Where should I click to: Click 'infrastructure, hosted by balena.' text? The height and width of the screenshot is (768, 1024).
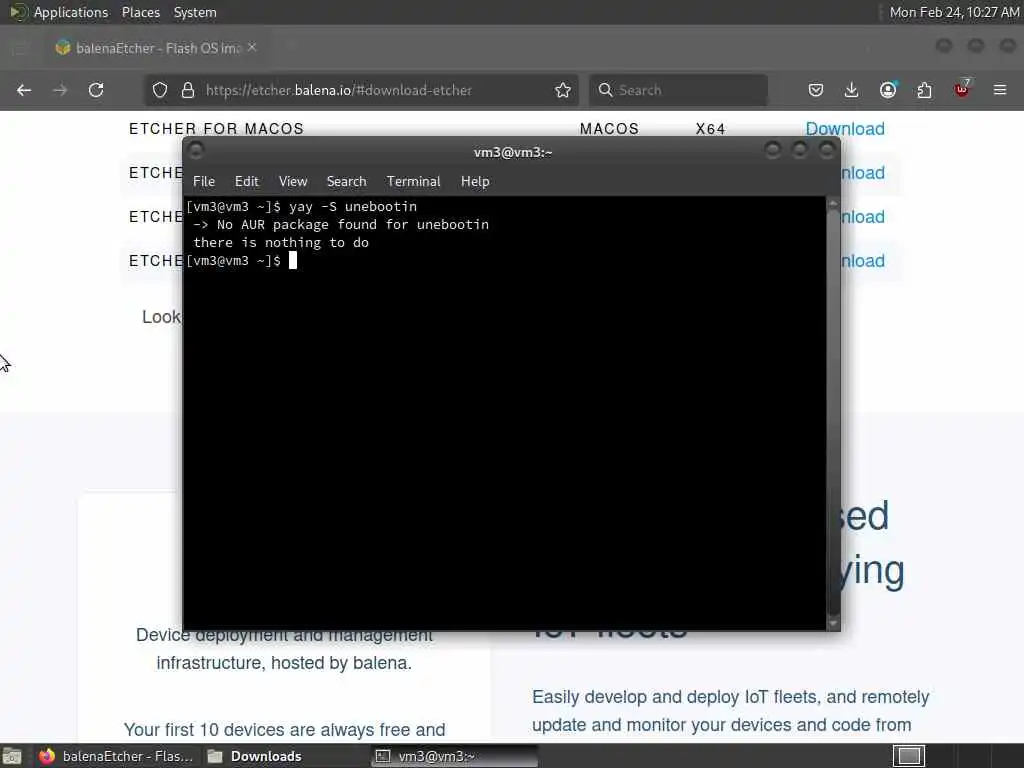(284, 663)
